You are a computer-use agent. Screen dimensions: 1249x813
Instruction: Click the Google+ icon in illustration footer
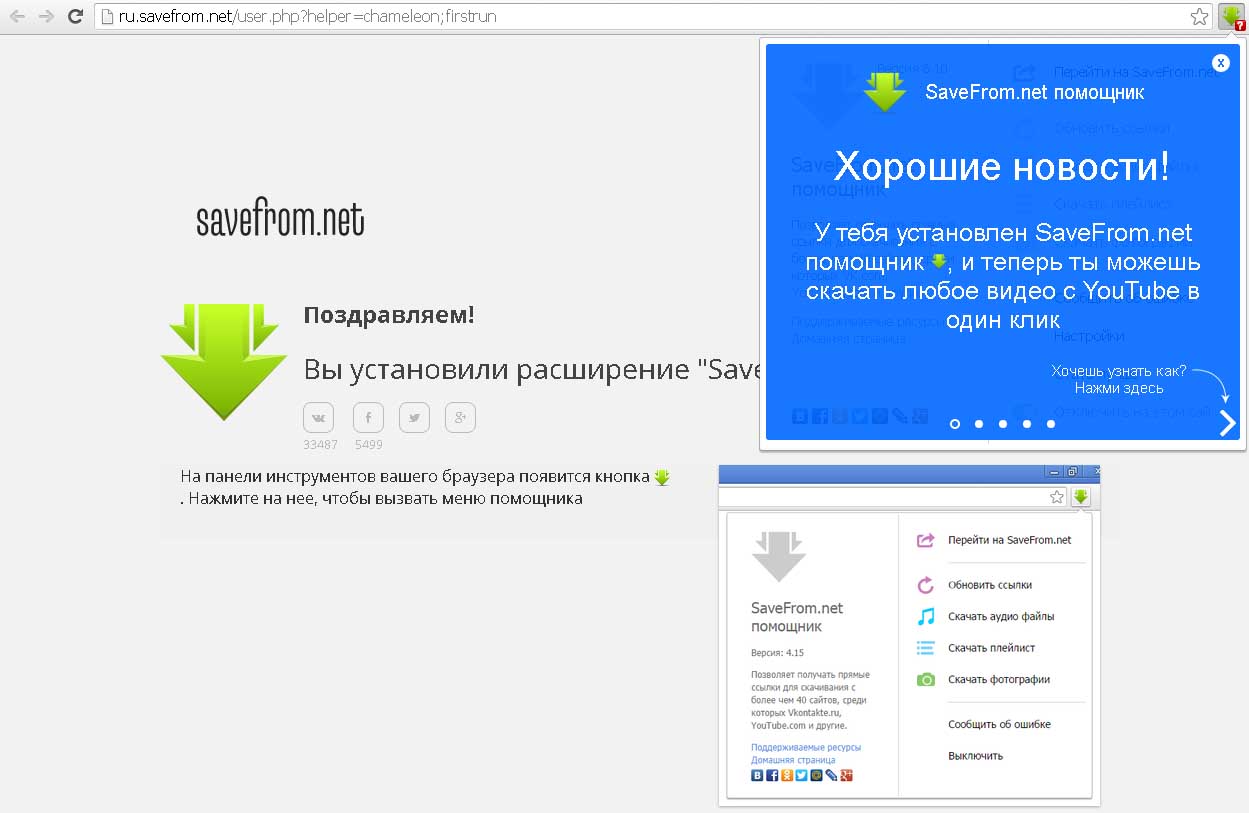coord(847,775)
